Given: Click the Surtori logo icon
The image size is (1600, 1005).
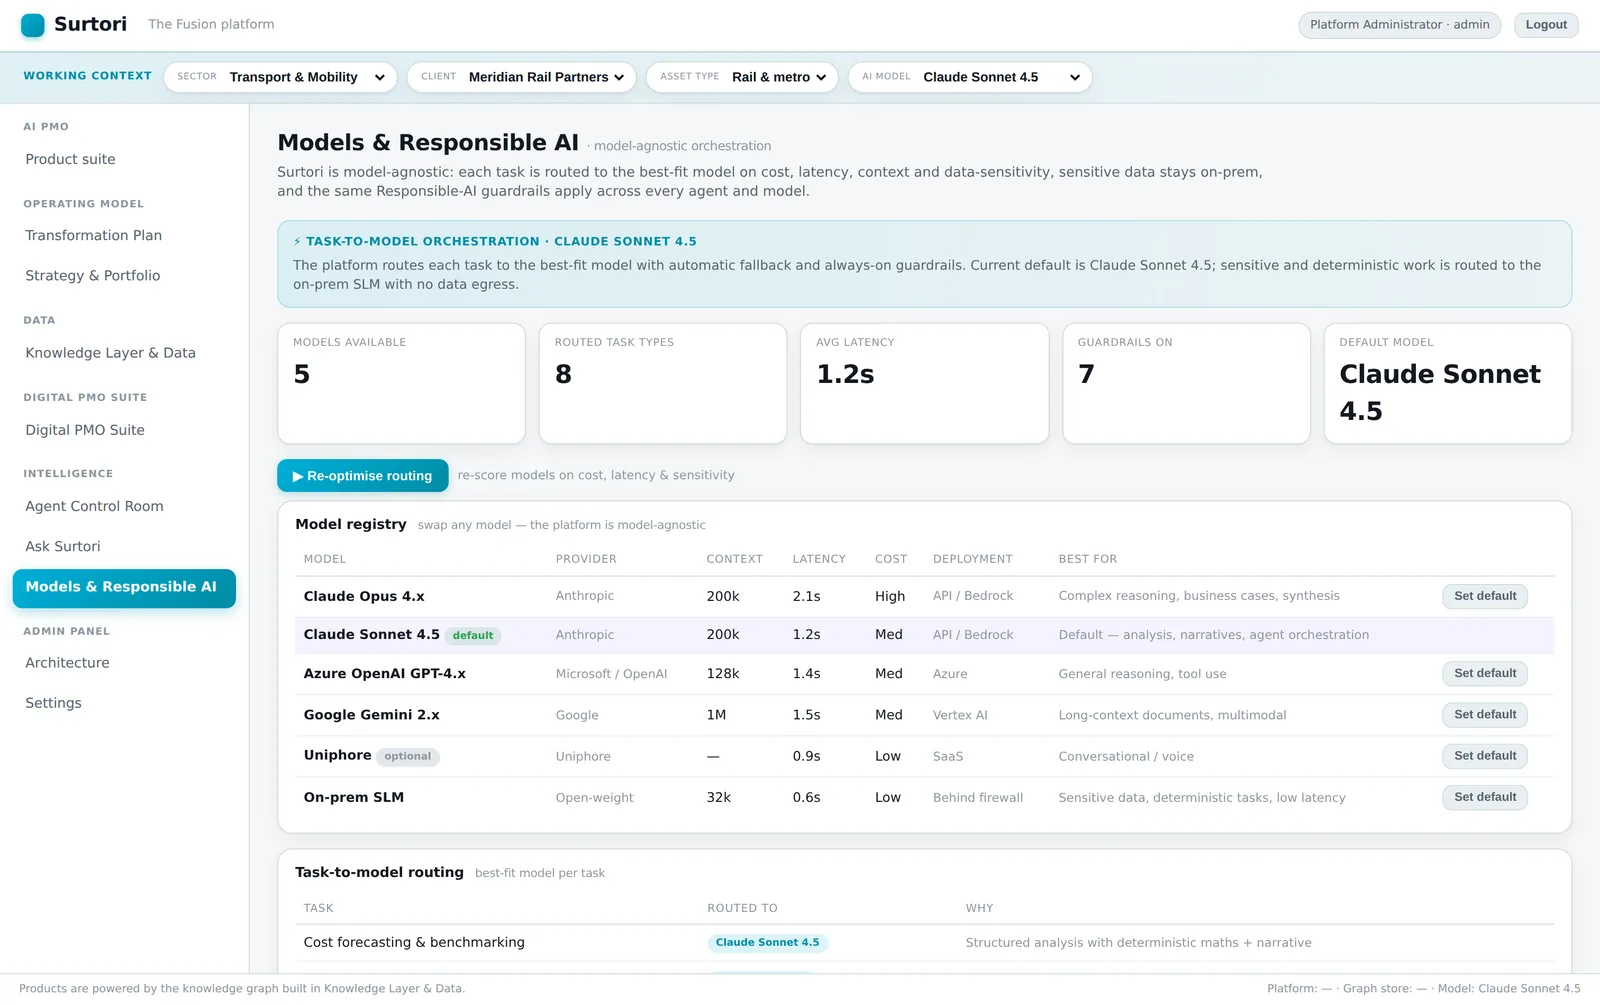Looking at the screenshot, I should pos(33,25).
